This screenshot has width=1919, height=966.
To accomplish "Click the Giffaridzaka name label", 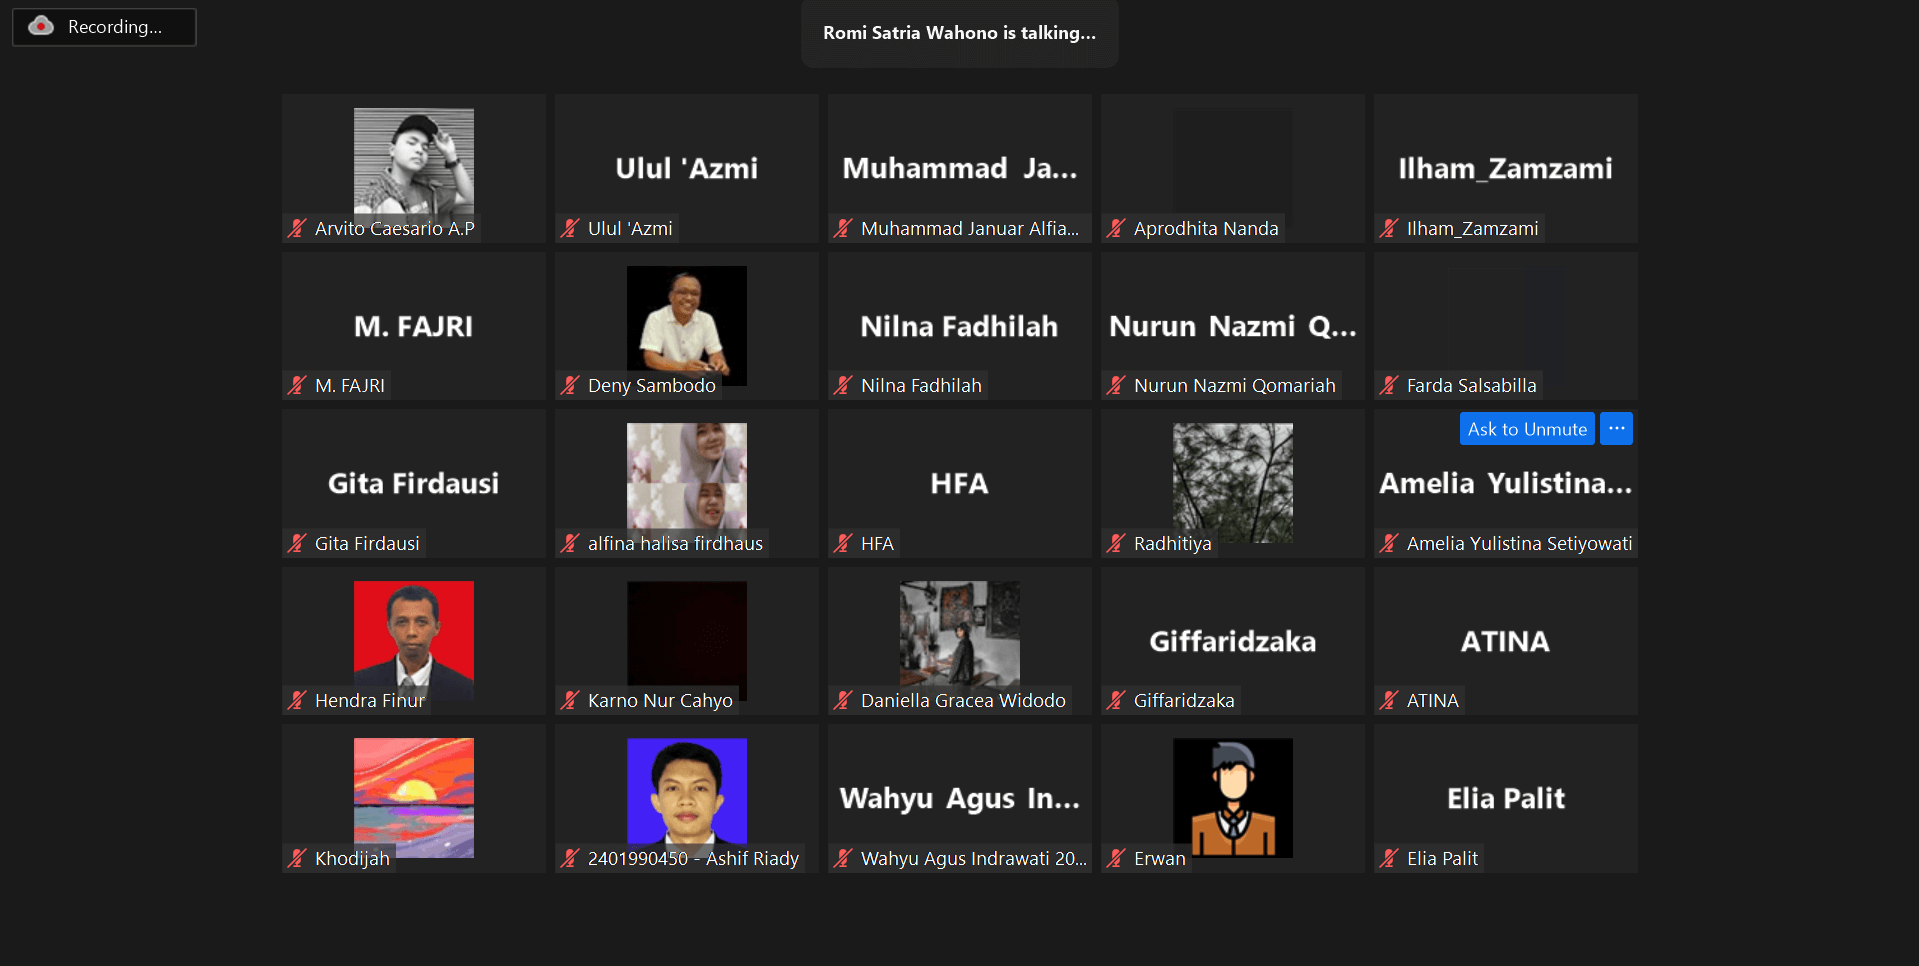I will [x=1183, y=700].
